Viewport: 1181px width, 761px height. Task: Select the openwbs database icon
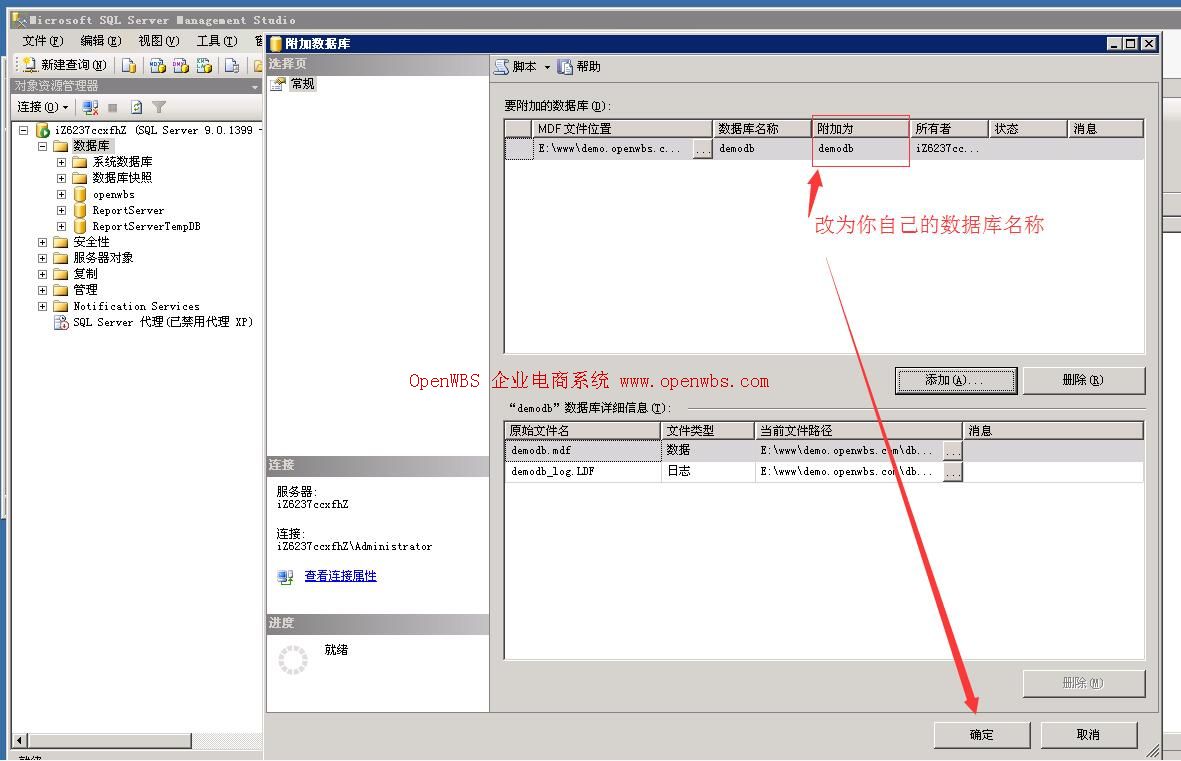(80, 195)
